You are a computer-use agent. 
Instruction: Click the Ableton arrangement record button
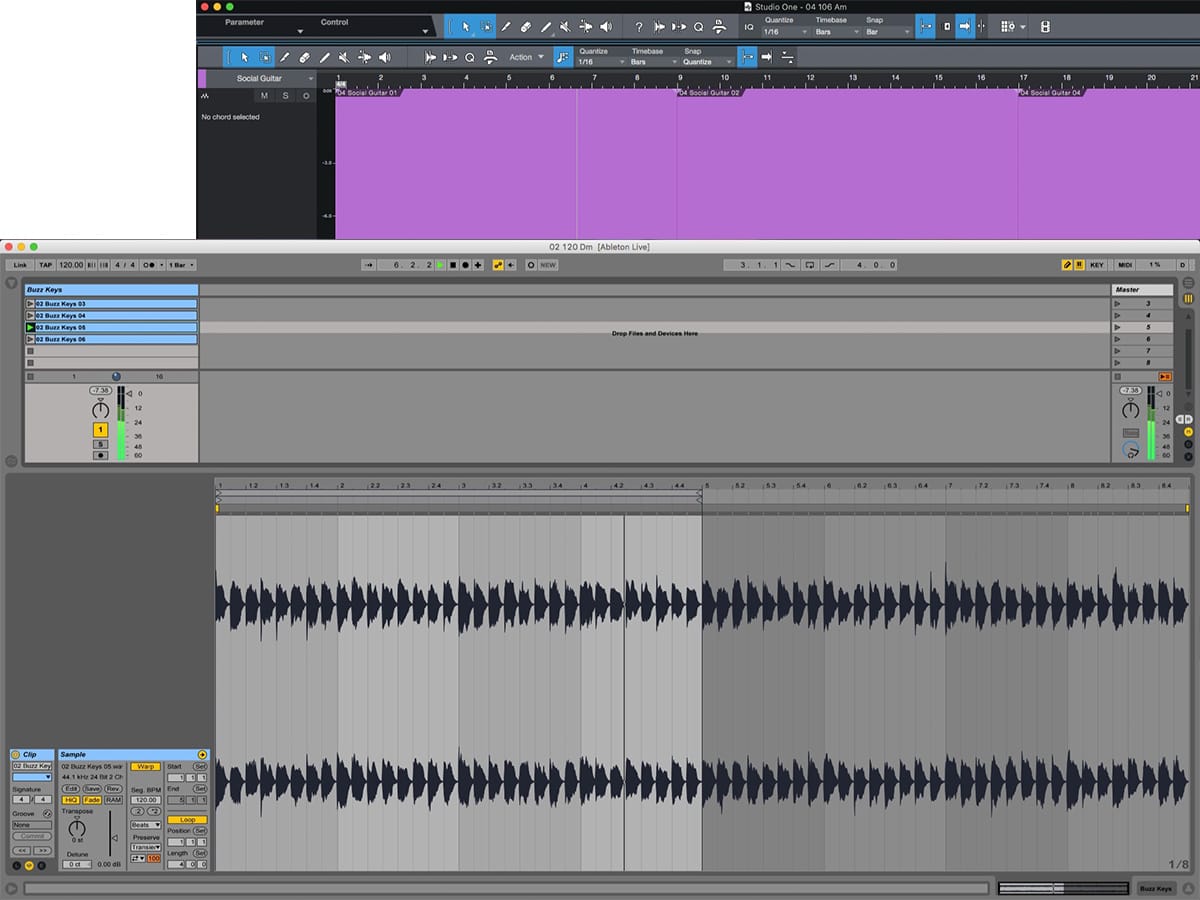click(x=465, y=265)
